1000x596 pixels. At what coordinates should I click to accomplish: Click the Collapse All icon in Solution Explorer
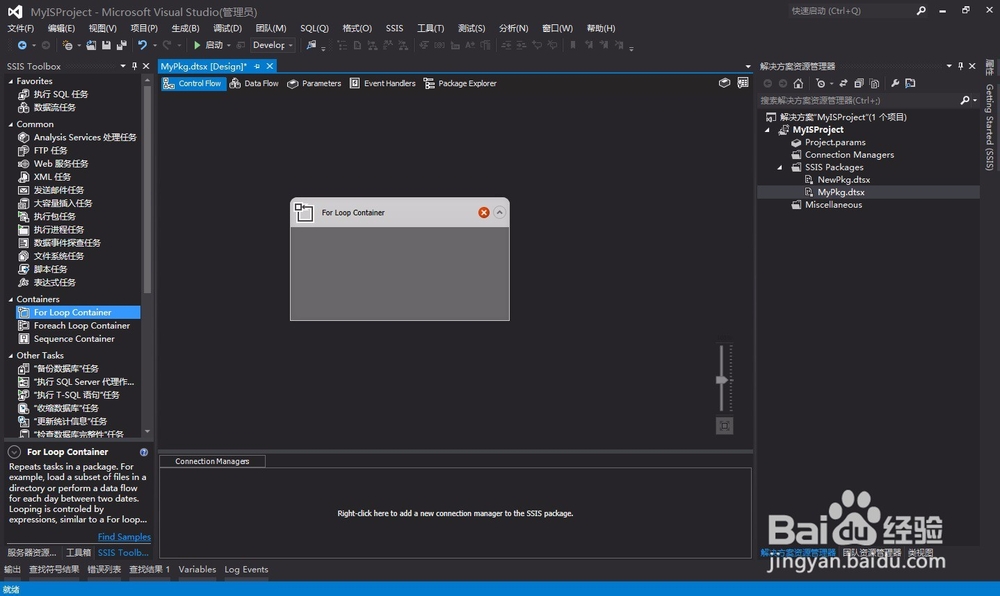point(859,84)
